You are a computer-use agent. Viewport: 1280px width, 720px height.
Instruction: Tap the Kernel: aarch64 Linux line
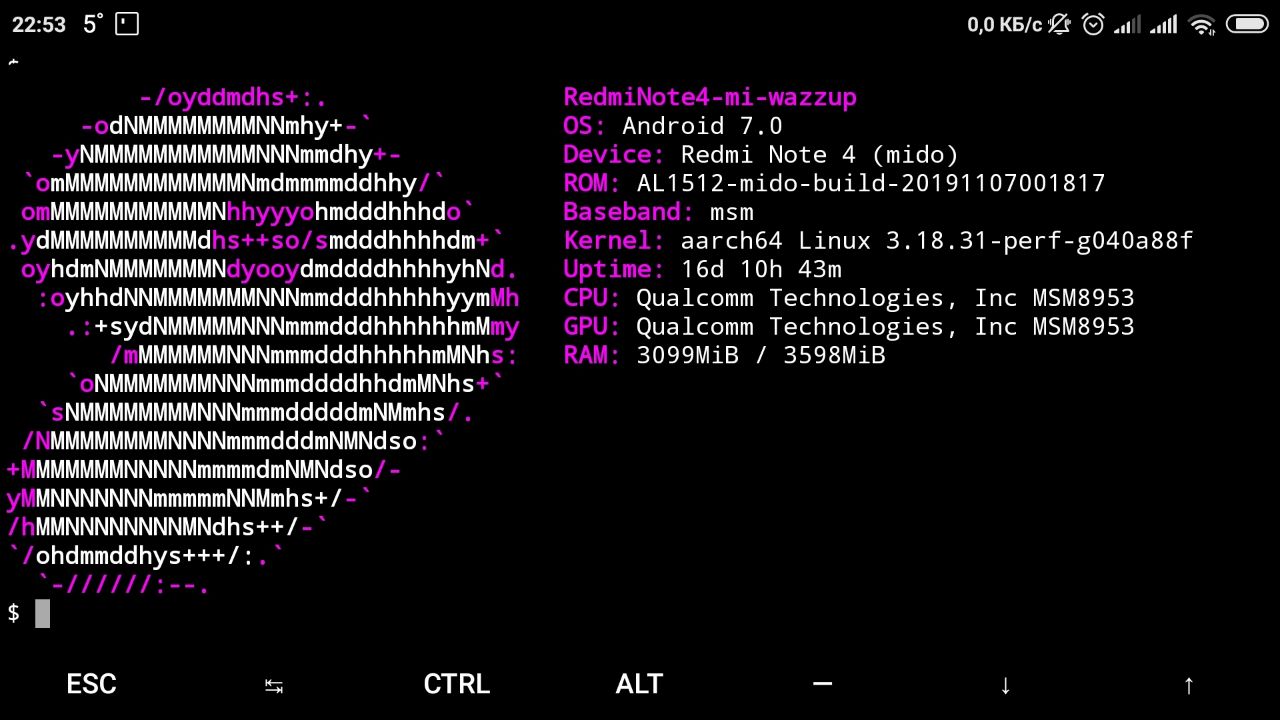(878, 241)
